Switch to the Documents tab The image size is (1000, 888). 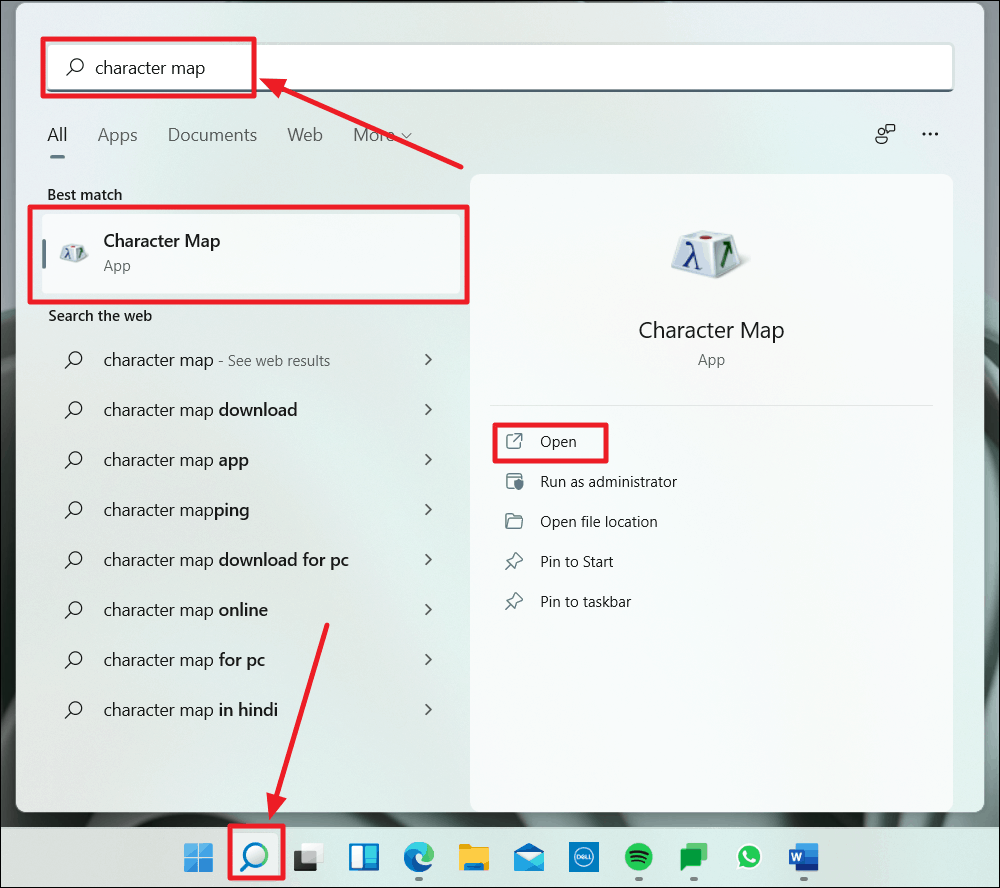[x=212, y=135]
